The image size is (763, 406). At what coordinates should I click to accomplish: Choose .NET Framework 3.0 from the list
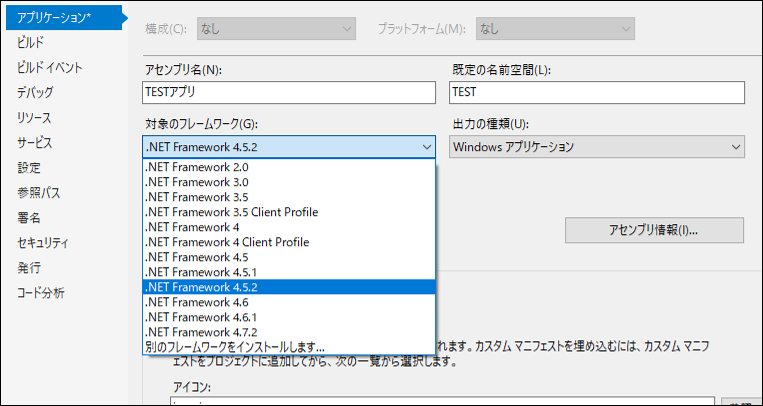pos(289,182)
